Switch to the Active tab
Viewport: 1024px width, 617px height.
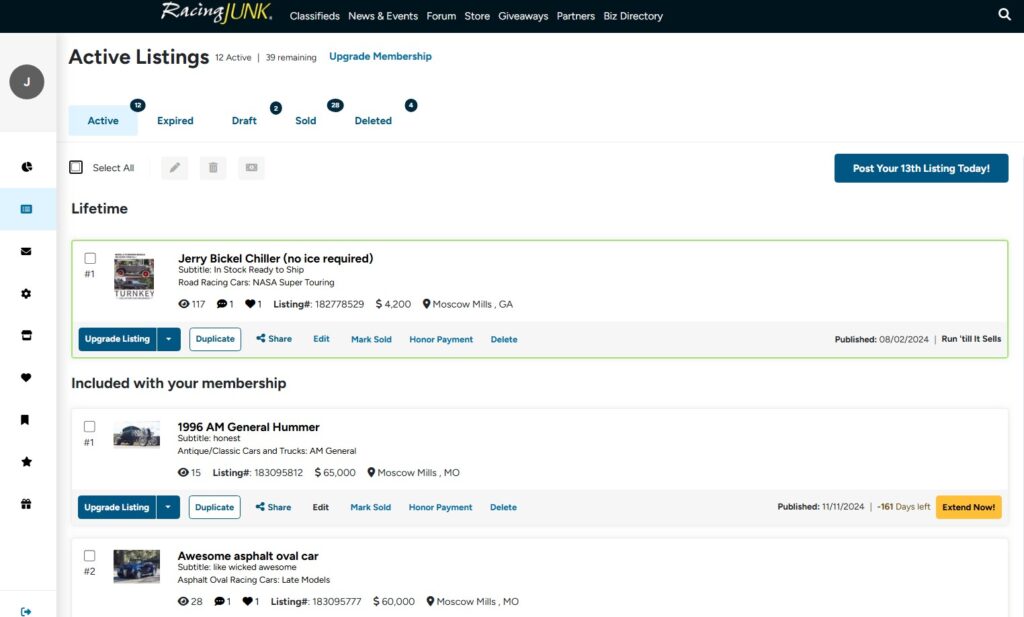pos(103,121)
